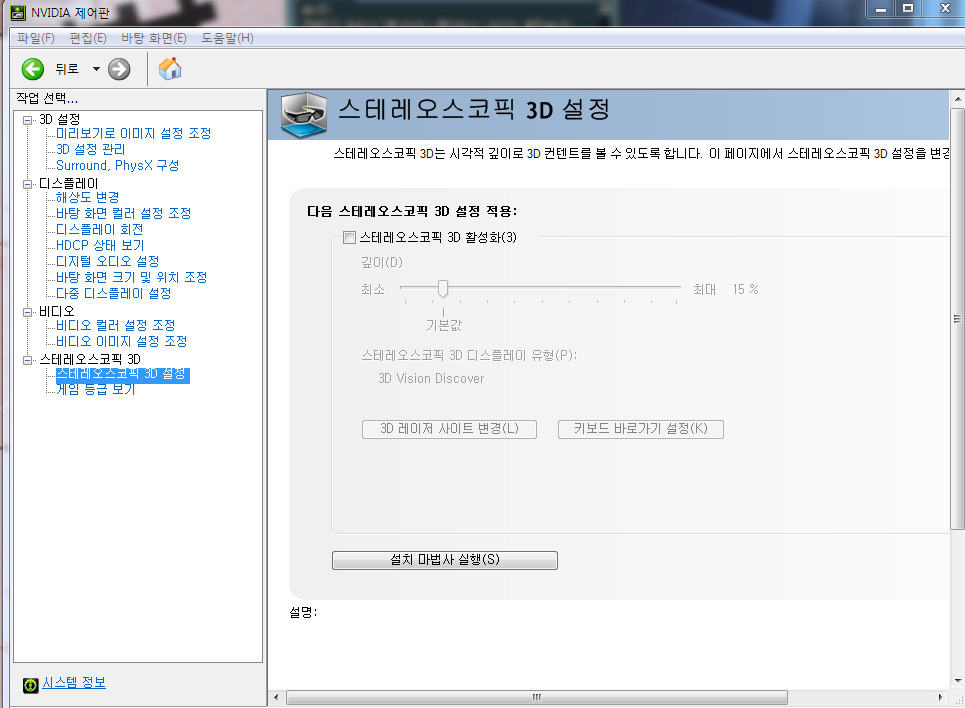
Task: Select 디스플레이 회전 item
Action: tap(100, 230)
